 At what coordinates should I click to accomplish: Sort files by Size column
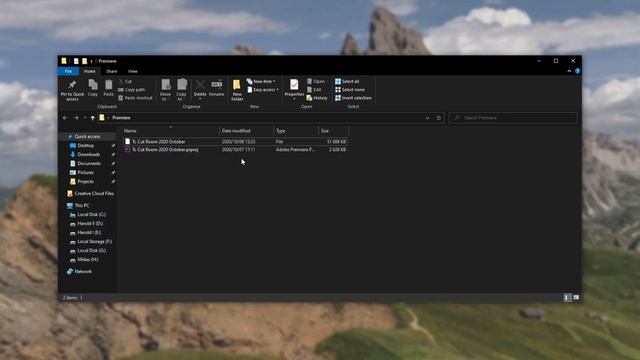(333, 131)
